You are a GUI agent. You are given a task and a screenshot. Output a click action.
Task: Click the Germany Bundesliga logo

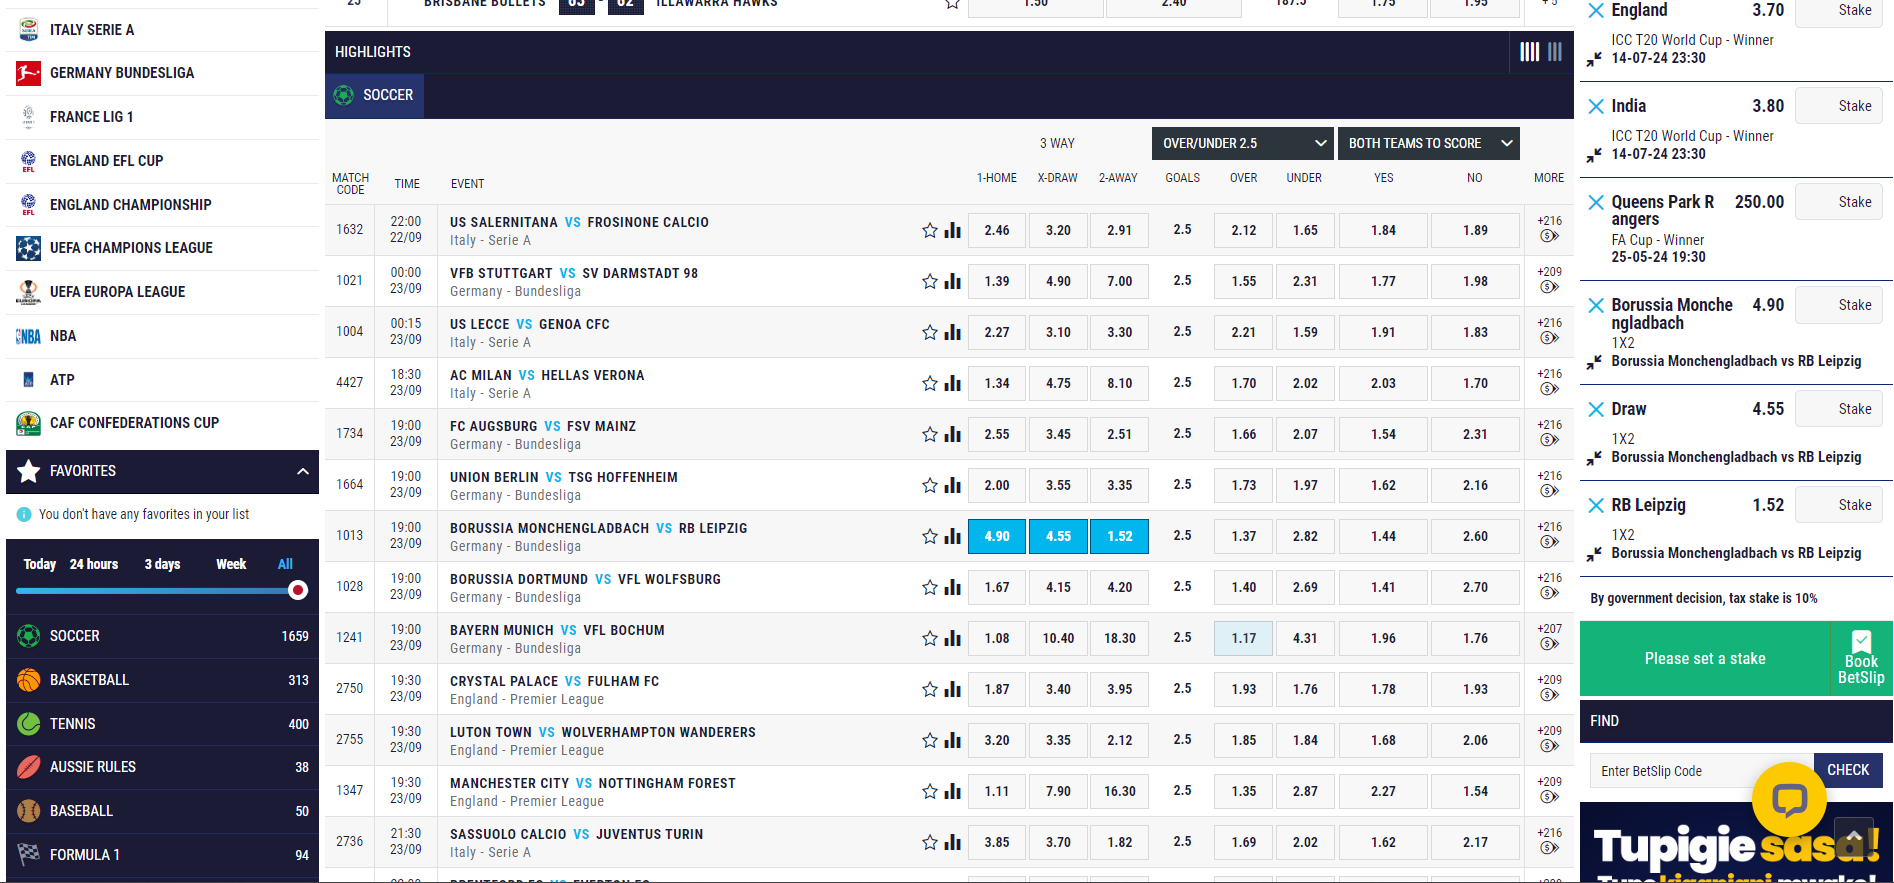tap(28, 73)
